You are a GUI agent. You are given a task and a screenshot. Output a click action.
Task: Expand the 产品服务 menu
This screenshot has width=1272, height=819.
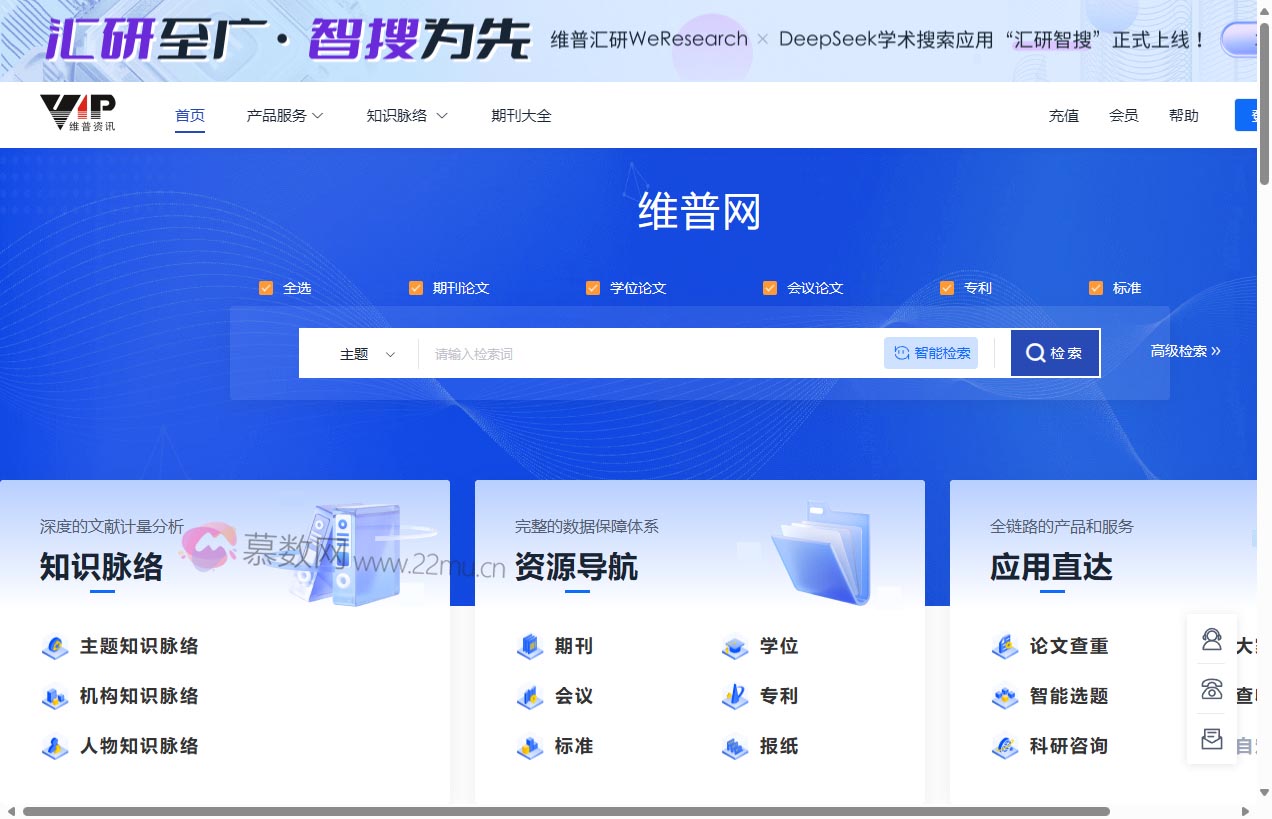(x=285, y=115)
